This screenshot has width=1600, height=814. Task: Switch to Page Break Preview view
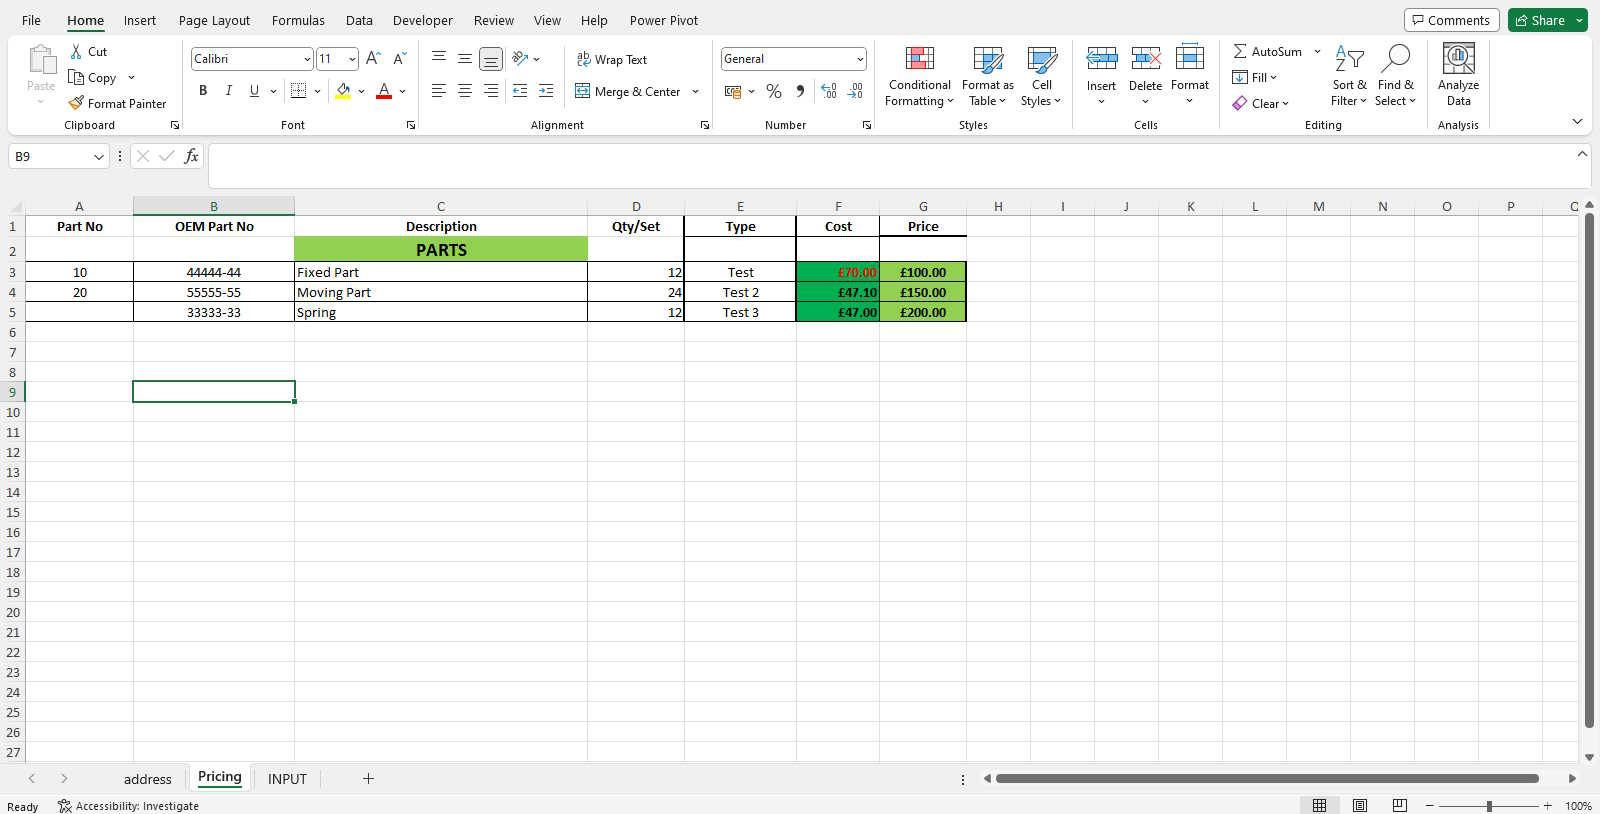[x=1400, y=806]
